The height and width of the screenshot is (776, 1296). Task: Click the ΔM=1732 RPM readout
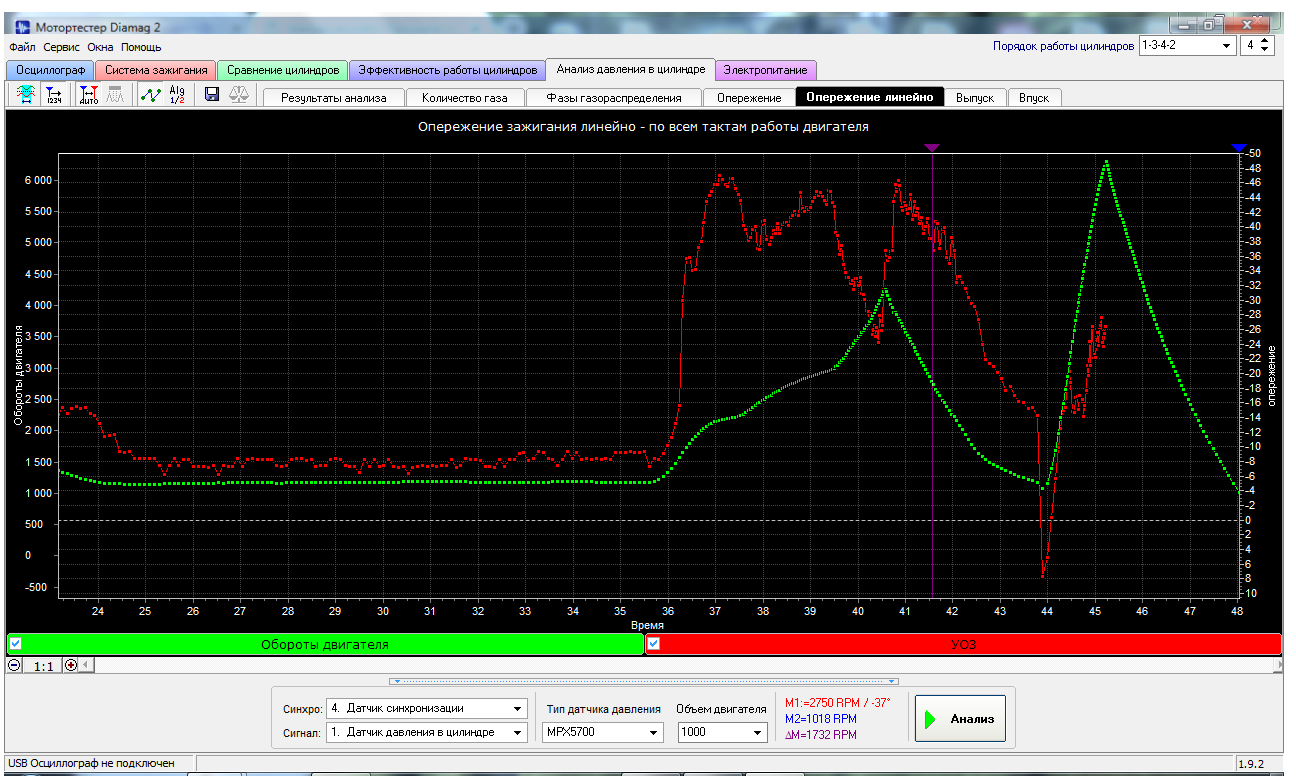(x=821, y=735)
